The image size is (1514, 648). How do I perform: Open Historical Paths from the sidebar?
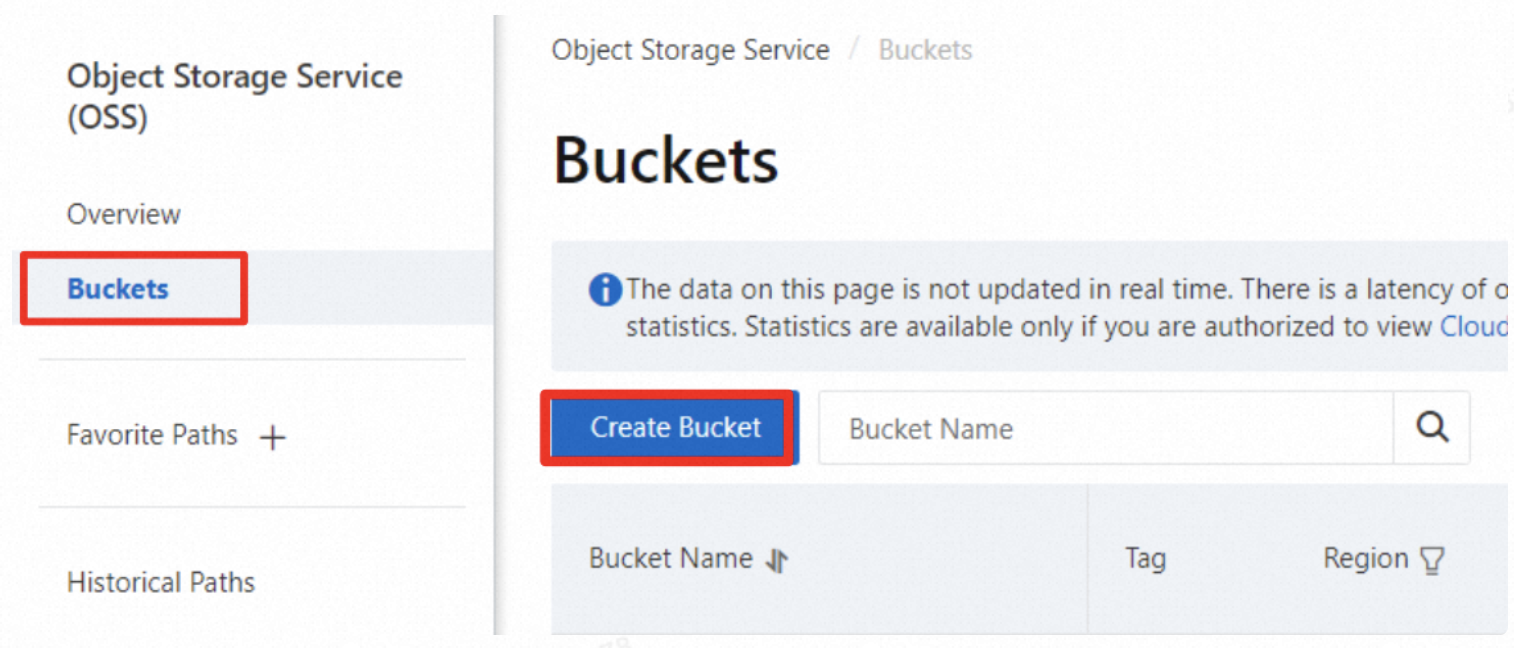[x=160, y=583]
